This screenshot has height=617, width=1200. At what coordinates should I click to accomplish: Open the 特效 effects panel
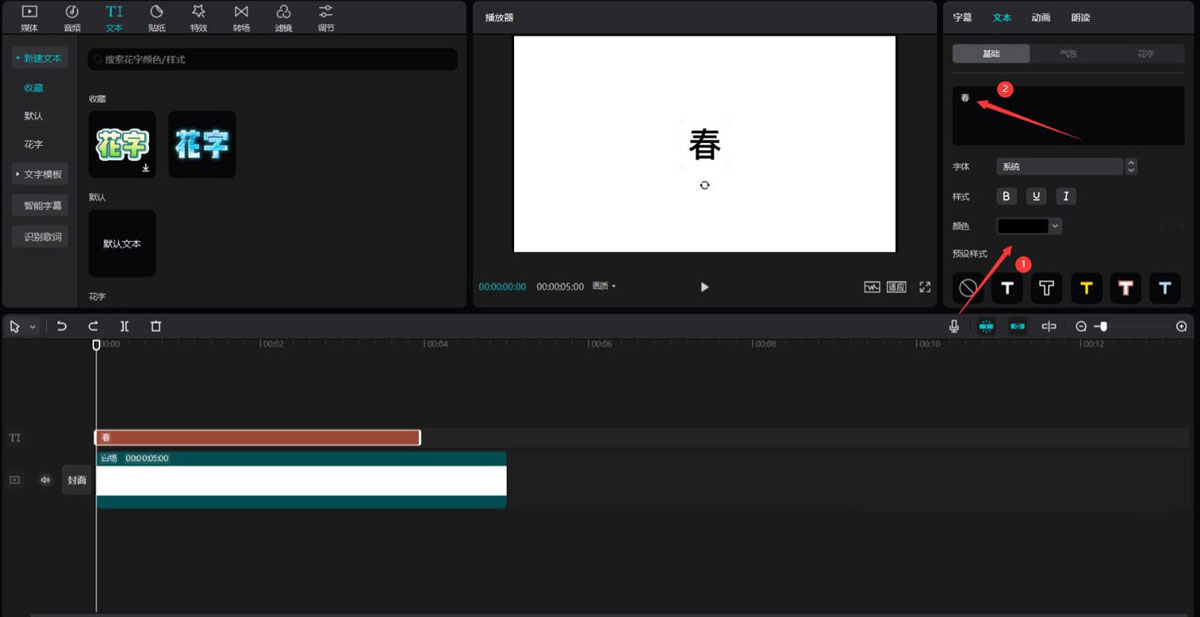[x=198, y=15]
